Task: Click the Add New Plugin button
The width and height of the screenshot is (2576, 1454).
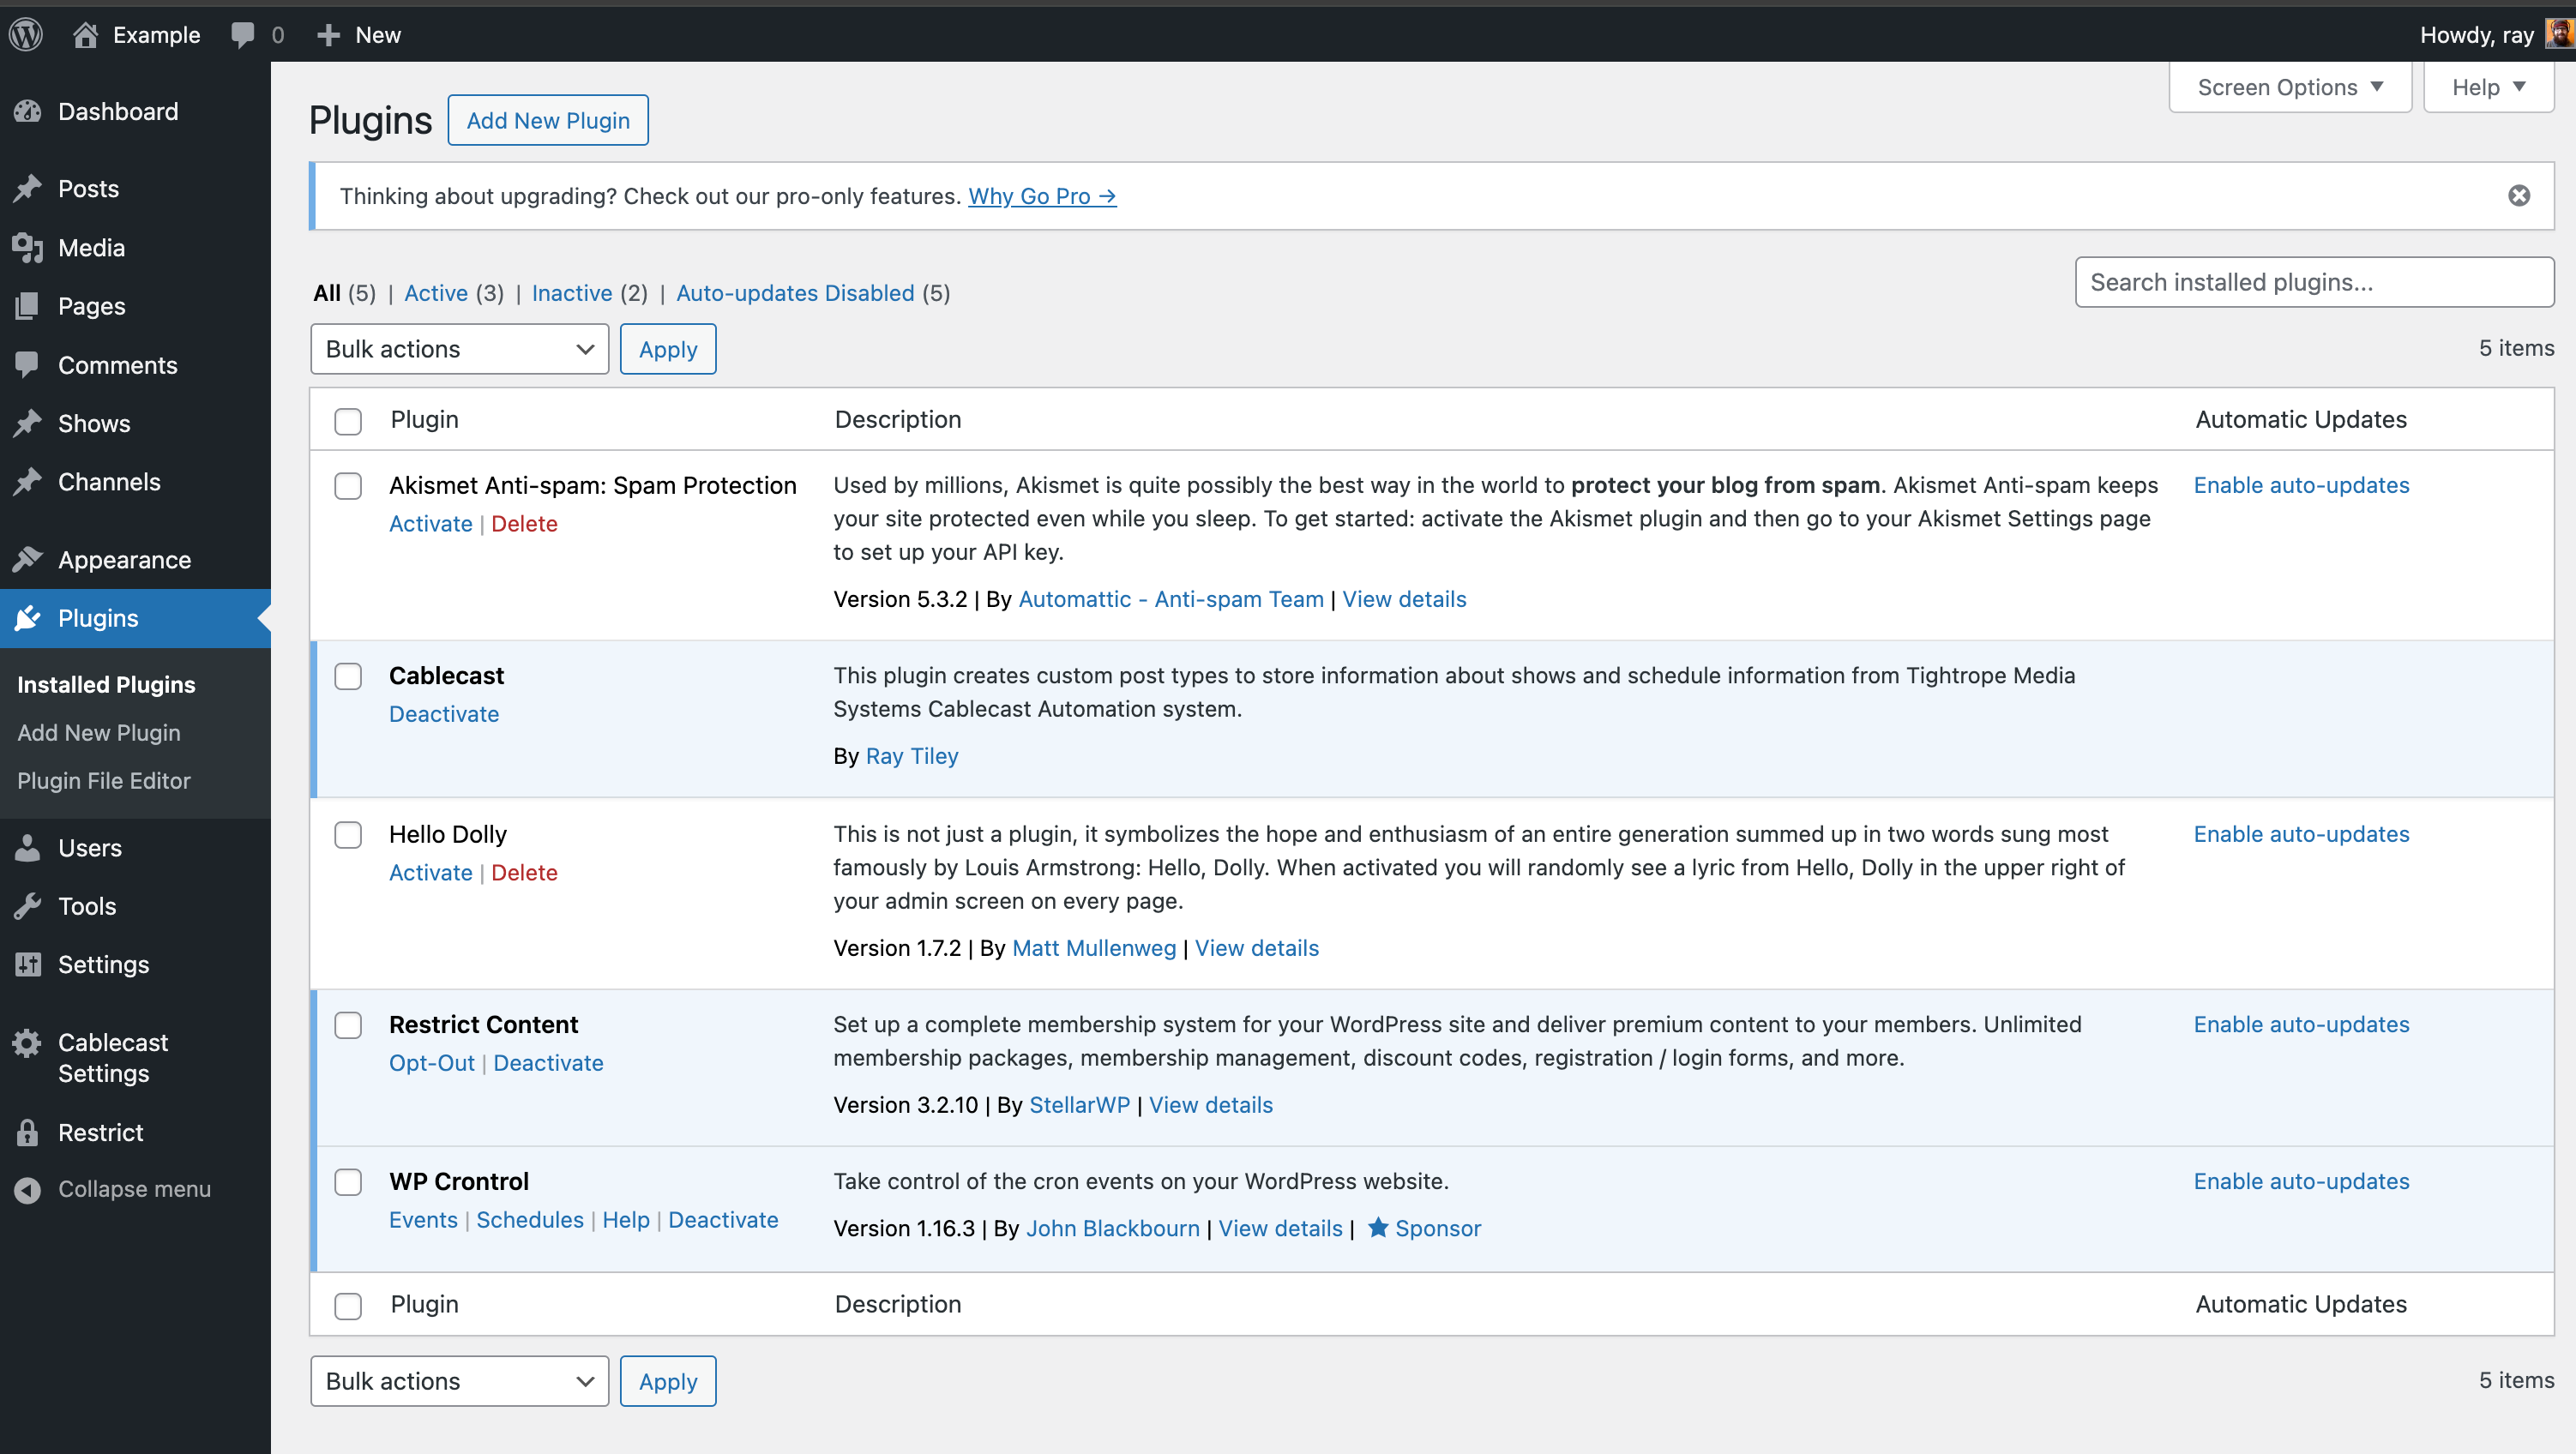Action: click(548, 120)
